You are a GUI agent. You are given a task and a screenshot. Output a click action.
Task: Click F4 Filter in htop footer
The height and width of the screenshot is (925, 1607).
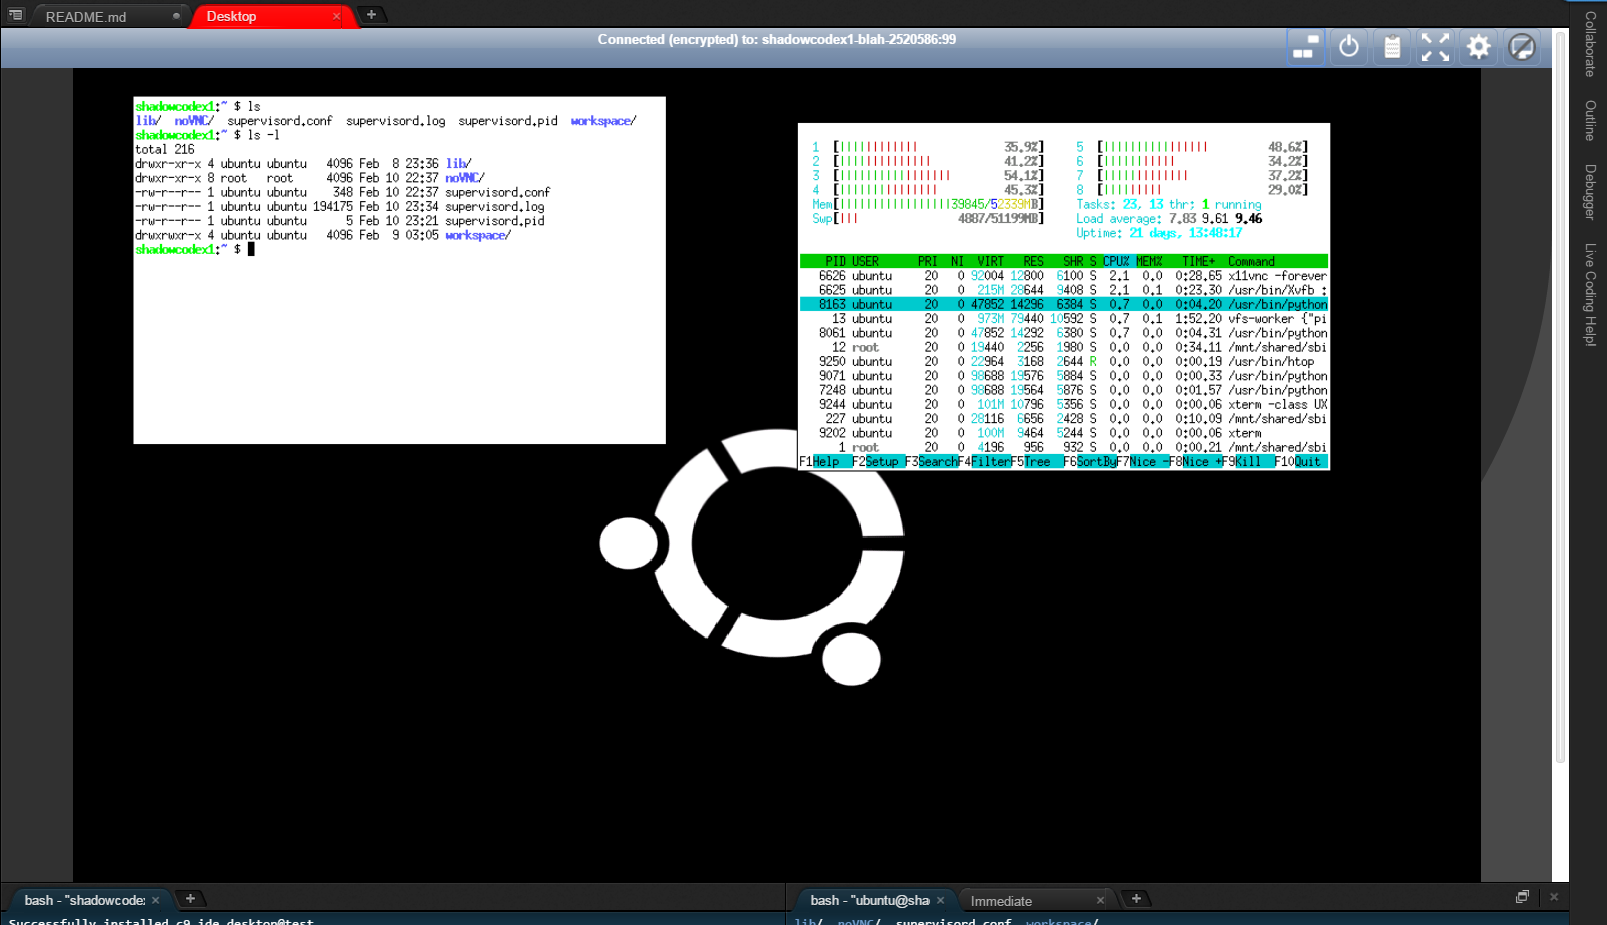point(984,462)
